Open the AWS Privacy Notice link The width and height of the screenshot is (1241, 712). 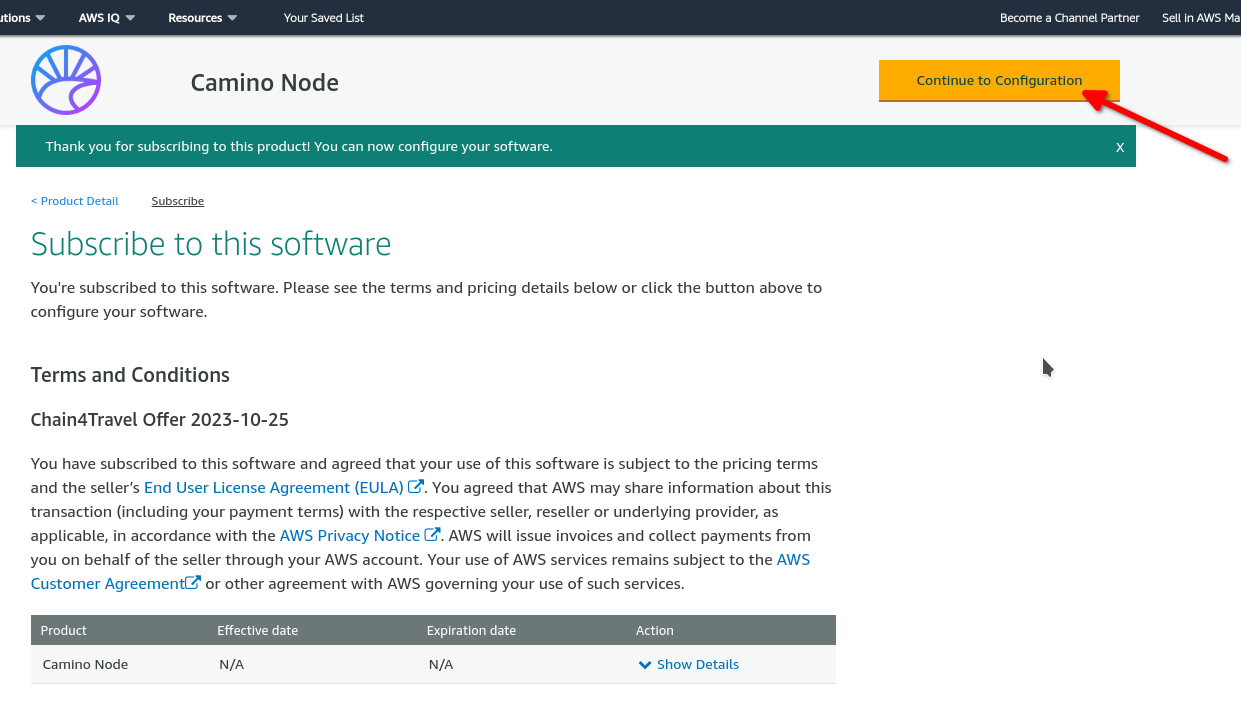(x=349, y=535)
